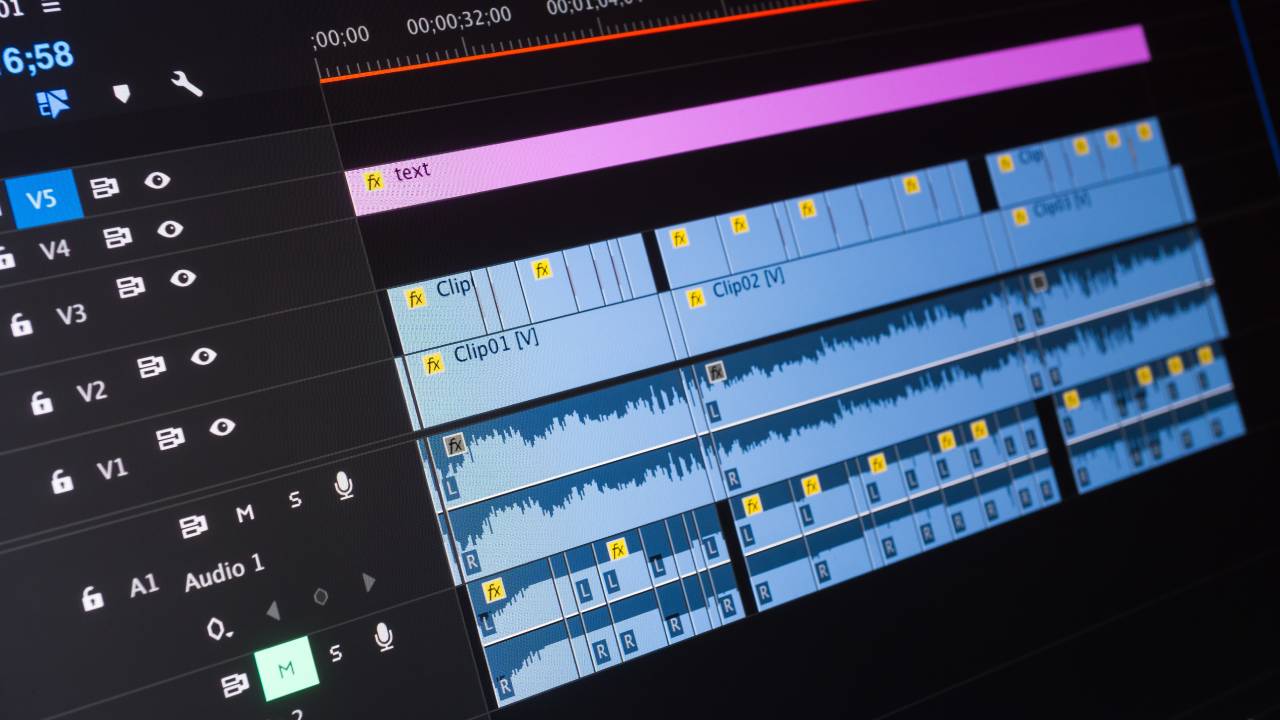
Task: Click fx badge on the V3 Clip
Action: [415, 298]
